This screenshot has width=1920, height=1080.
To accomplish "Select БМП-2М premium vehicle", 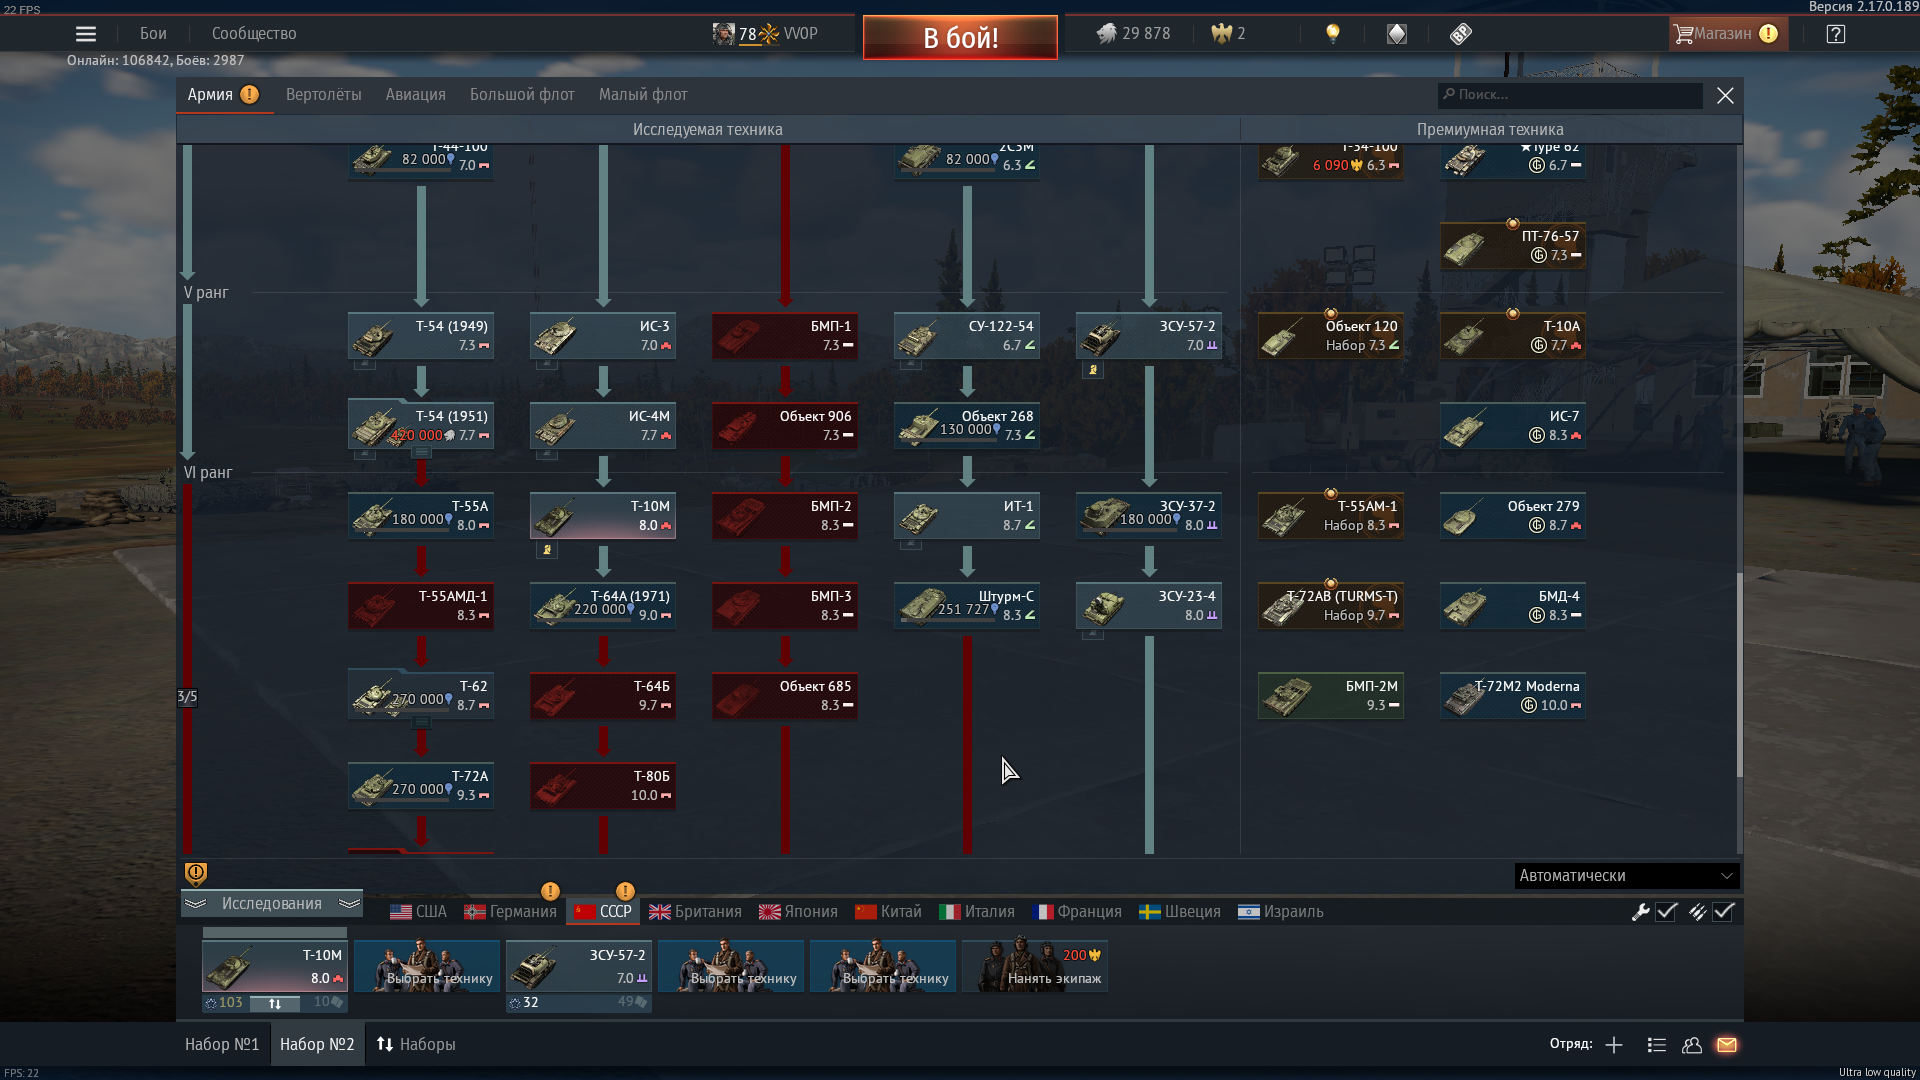I will (x=1331, y=696).
